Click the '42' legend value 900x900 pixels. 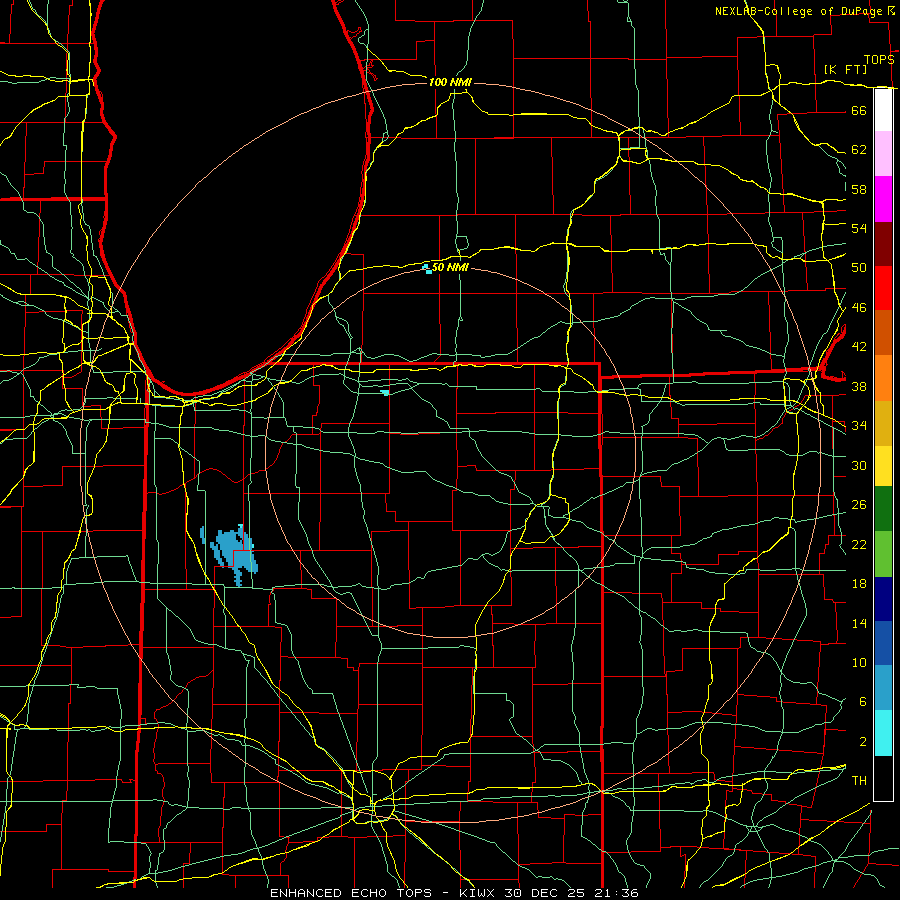859,347
